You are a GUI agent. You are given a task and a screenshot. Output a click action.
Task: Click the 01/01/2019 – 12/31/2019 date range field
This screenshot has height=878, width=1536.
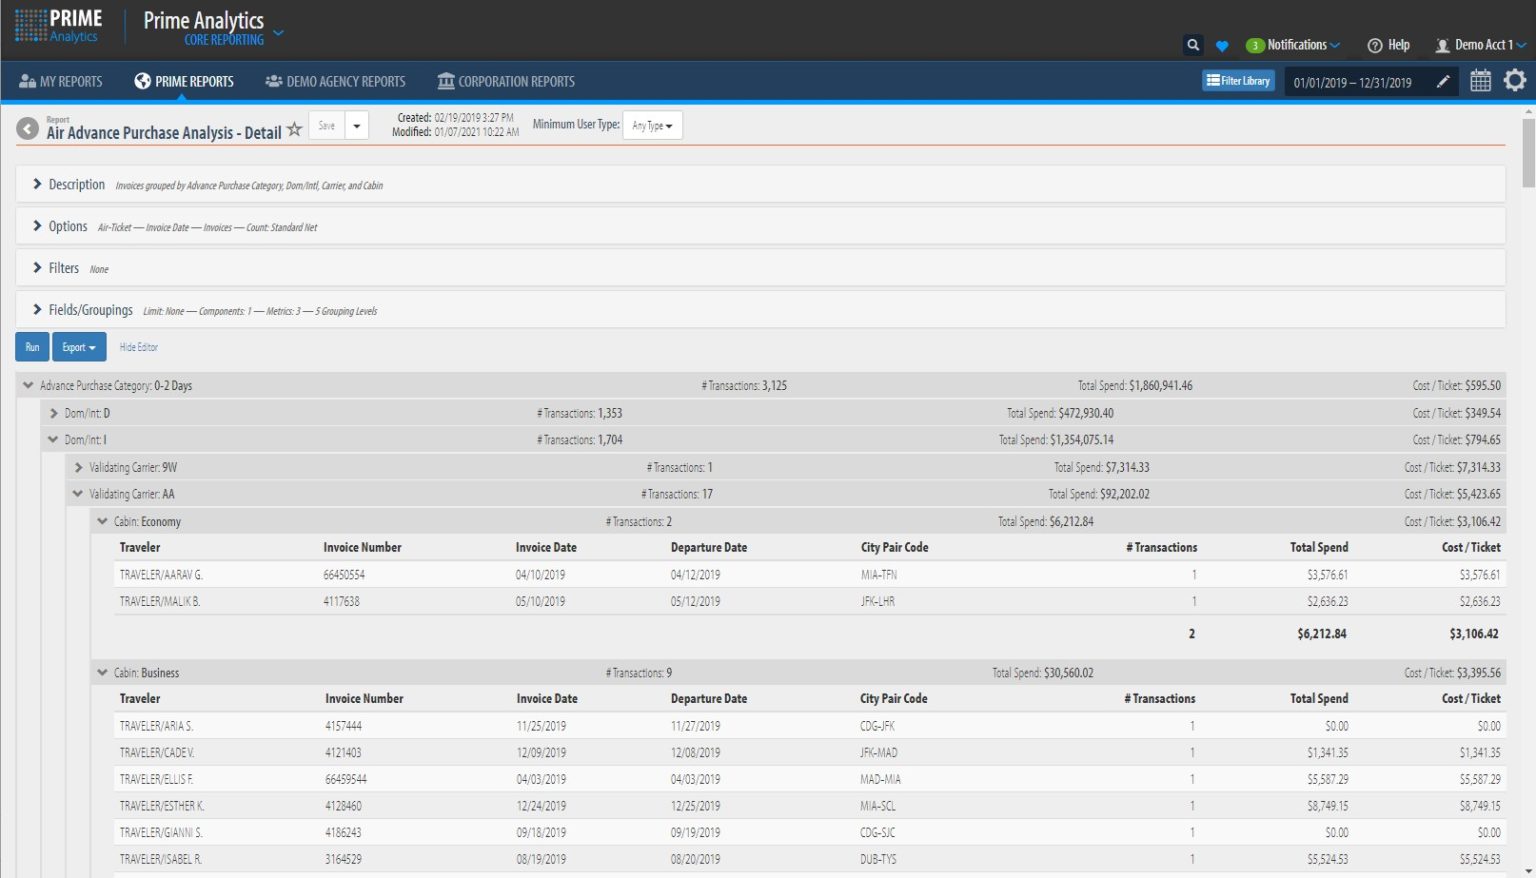tap(1353, 81)
